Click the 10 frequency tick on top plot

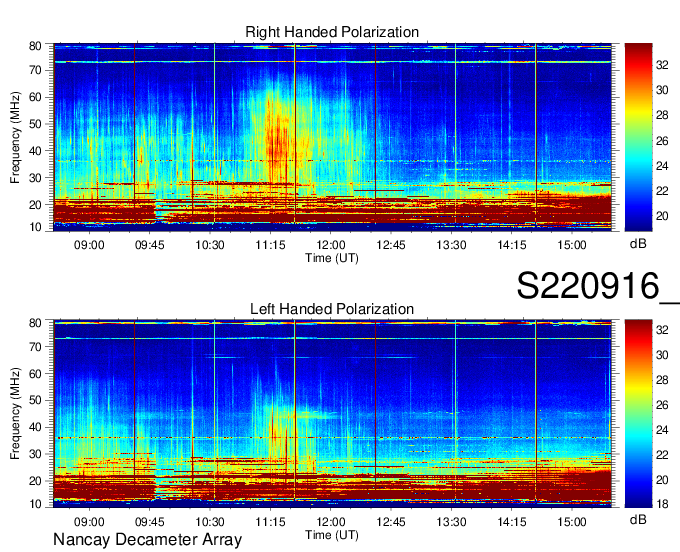point(35,227)
